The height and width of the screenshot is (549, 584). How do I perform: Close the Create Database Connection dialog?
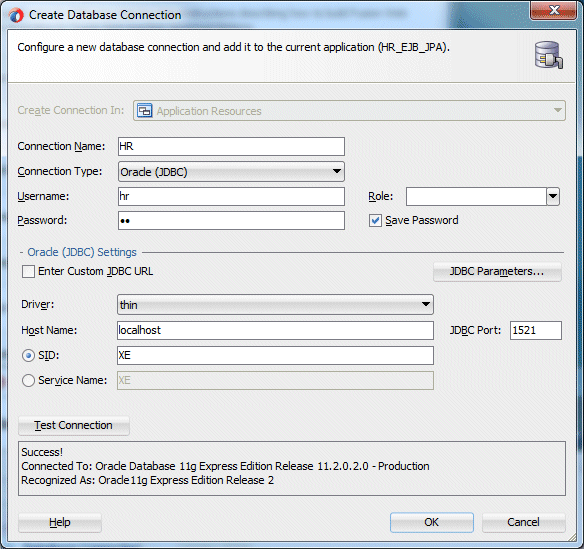(553, 10)
